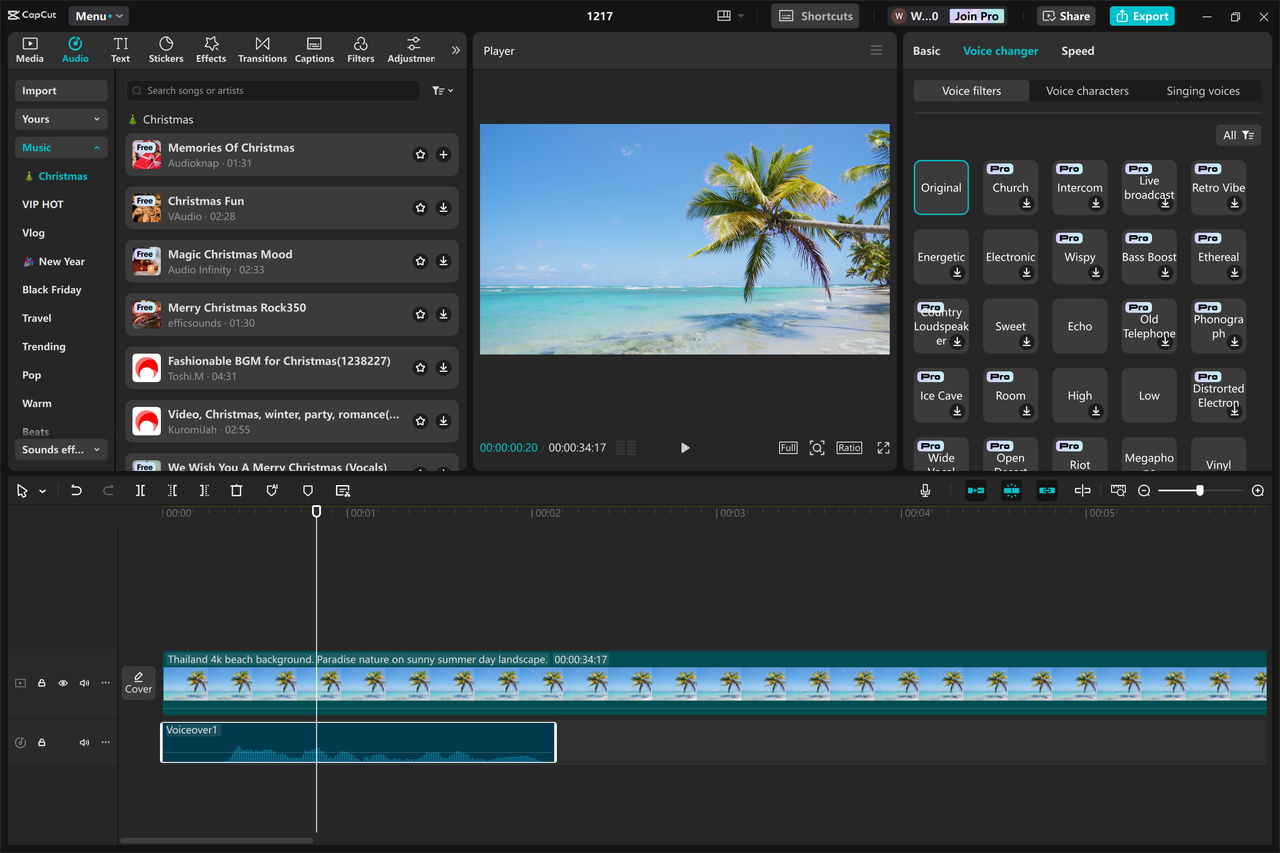Image resolution: width=1280 pixels, height=853 pixels.
Task: Zoom in the timeline
Action: 1258,491
